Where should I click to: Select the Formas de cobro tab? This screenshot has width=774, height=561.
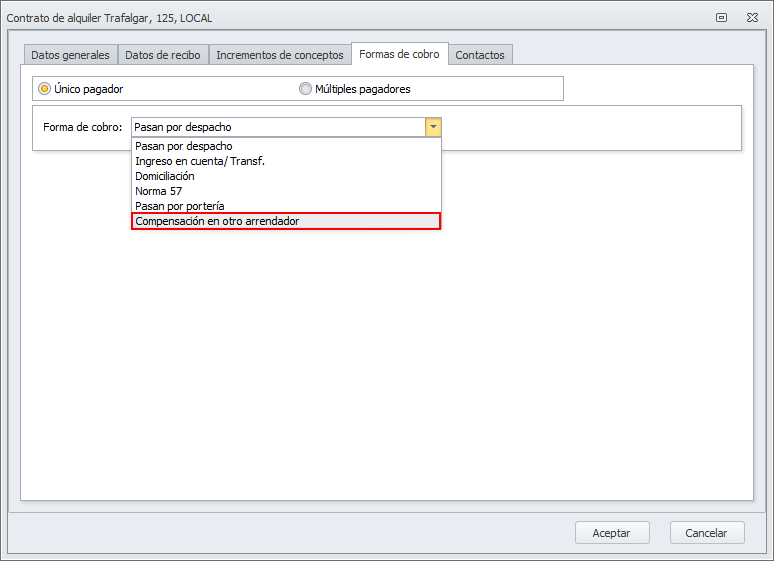(400, 54)
